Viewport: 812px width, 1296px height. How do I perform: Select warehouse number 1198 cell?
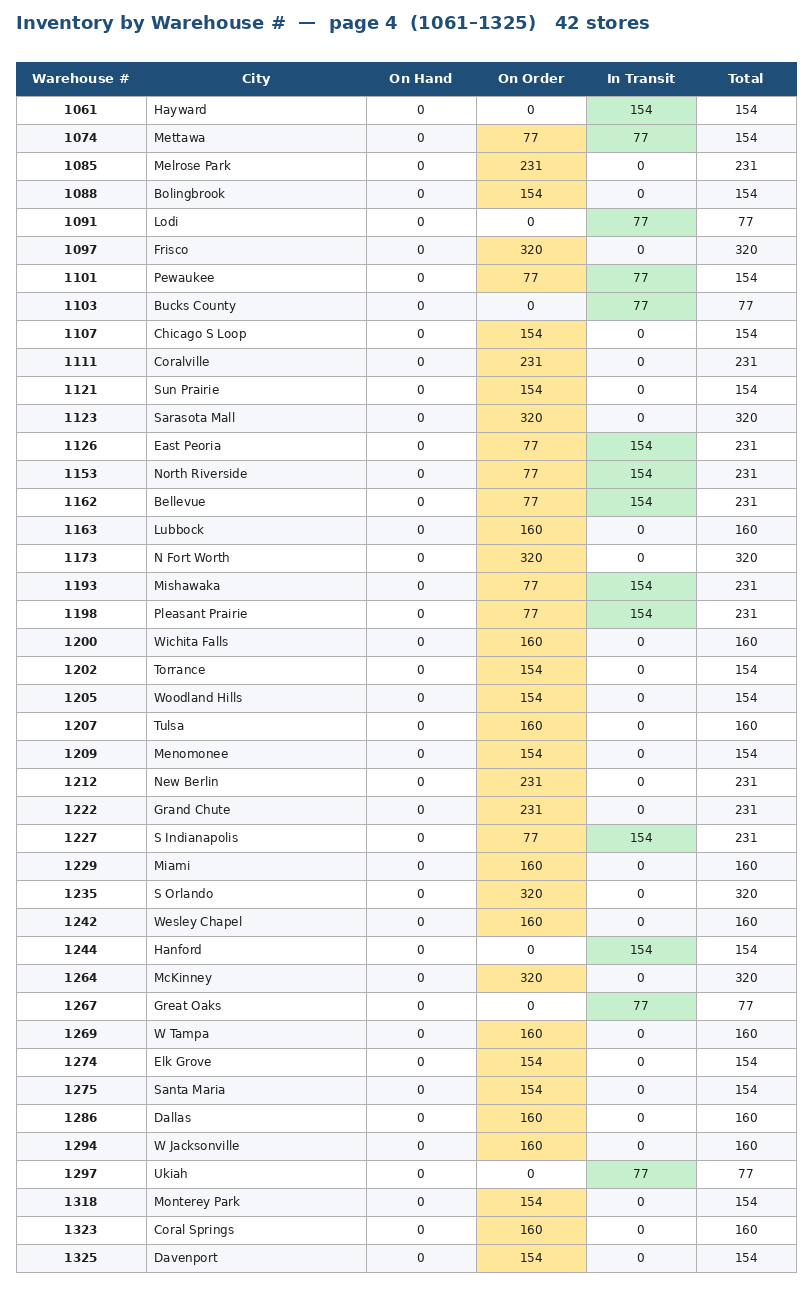[81, 614]
